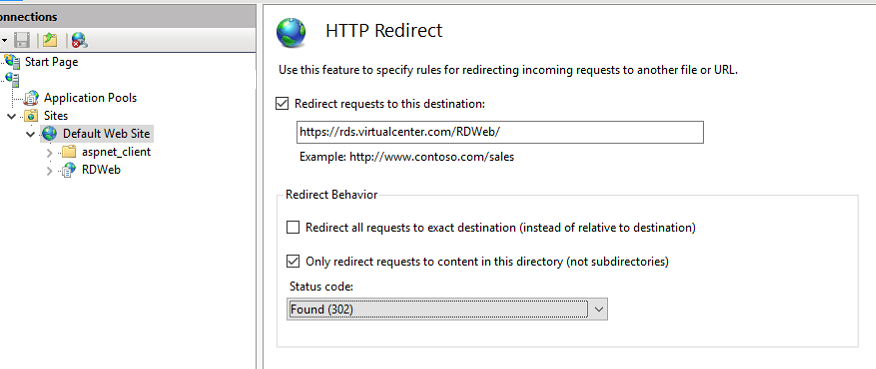
Task: Collapse the Default Web Site node
Action: click(x=30, y=134)
